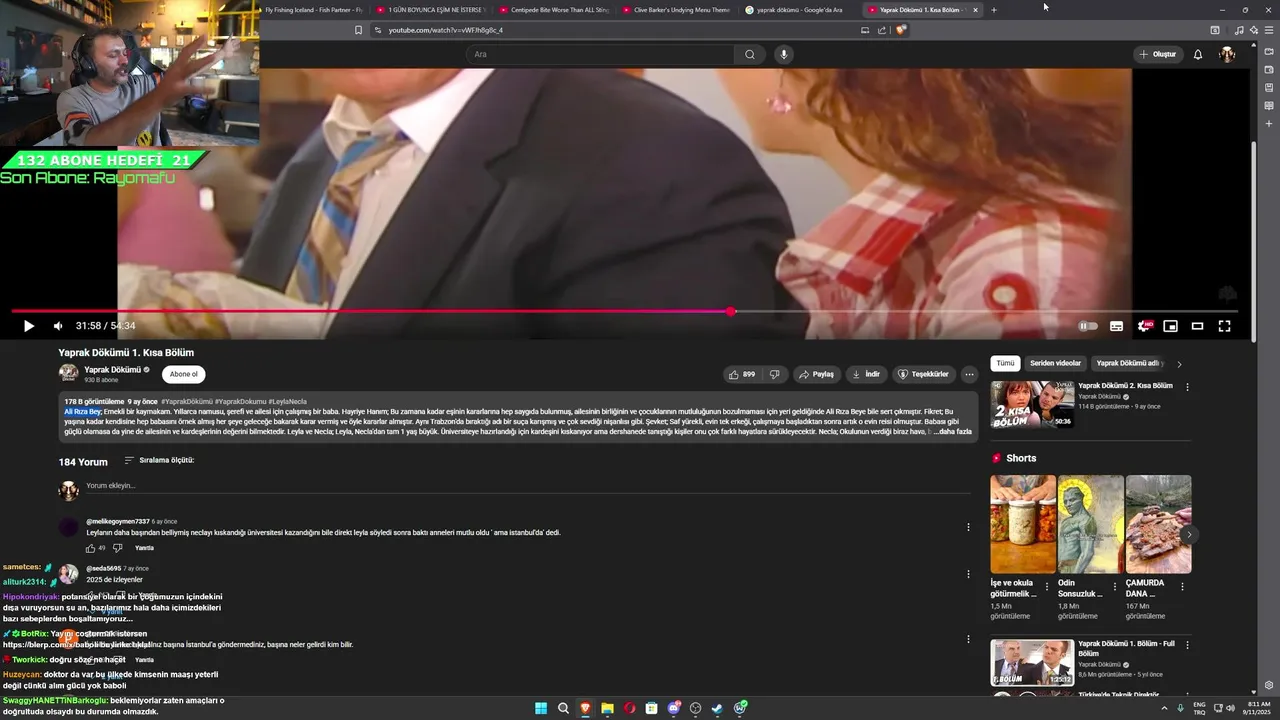Screen dimensions: 1280x720
Task: Select the 'Yaprak Dökümü adlı' chip
Action: click(1127, 363)
